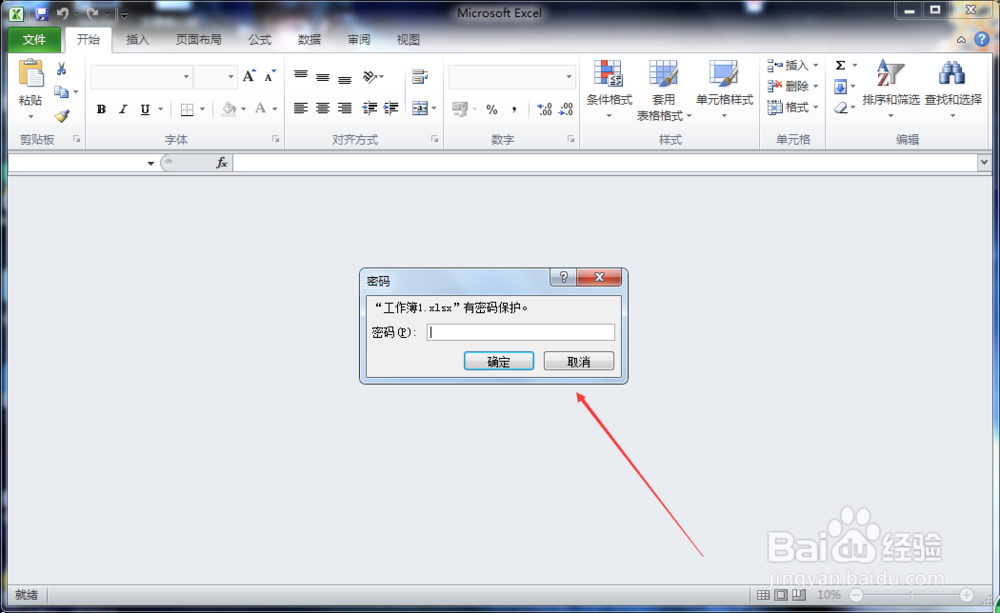Click the Font Color letter A icon
This screenshot has height=613, width=1000.
[260, 108]
